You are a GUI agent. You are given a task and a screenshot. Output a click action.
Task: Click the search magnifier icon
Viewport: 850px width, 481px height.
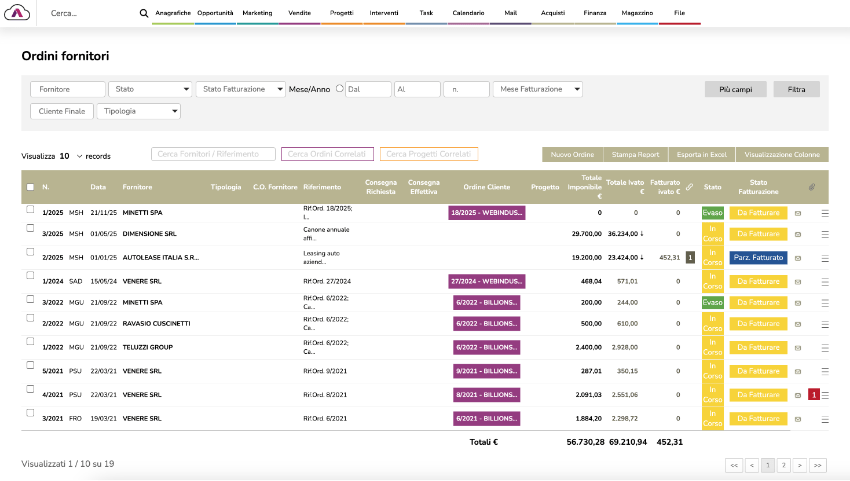click(144, 14)
